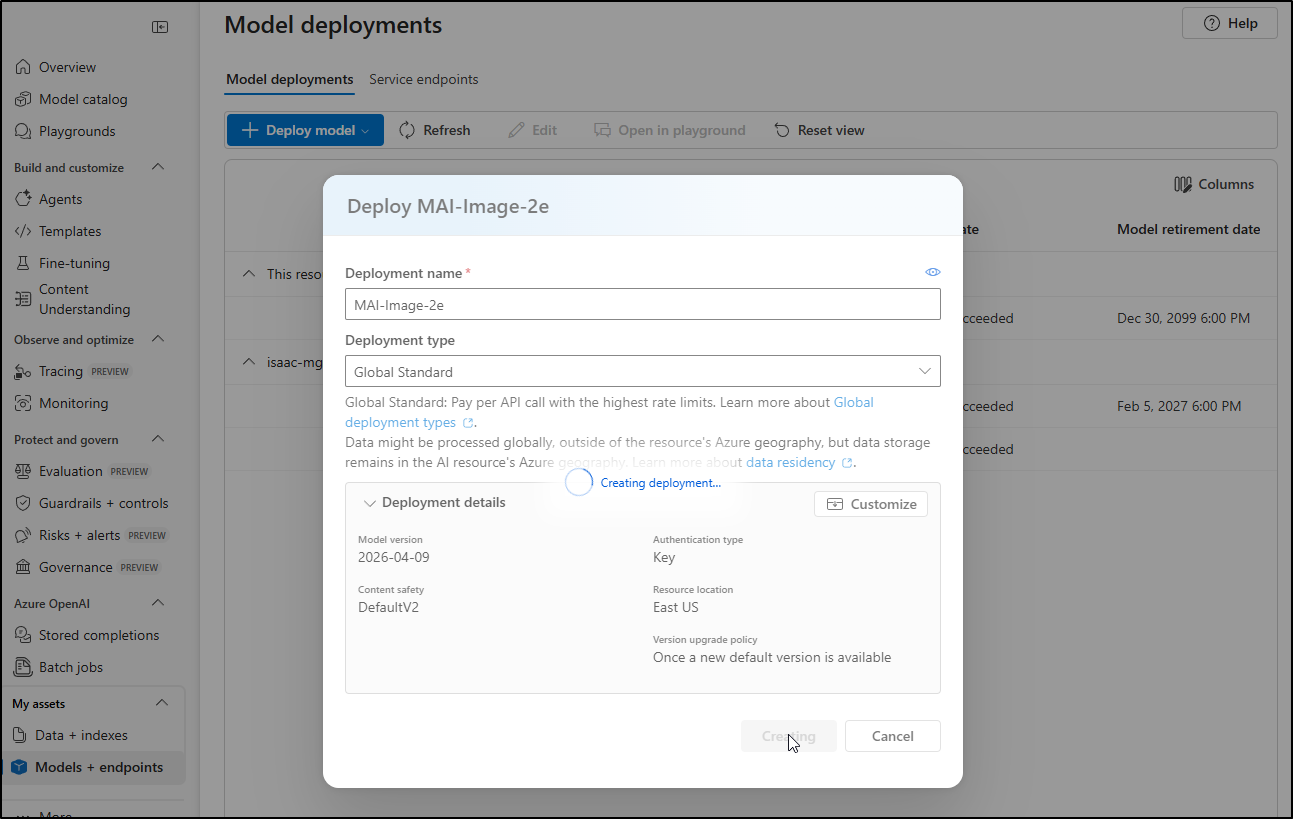
Task: Click the Customize button
Action: [871, 504]
